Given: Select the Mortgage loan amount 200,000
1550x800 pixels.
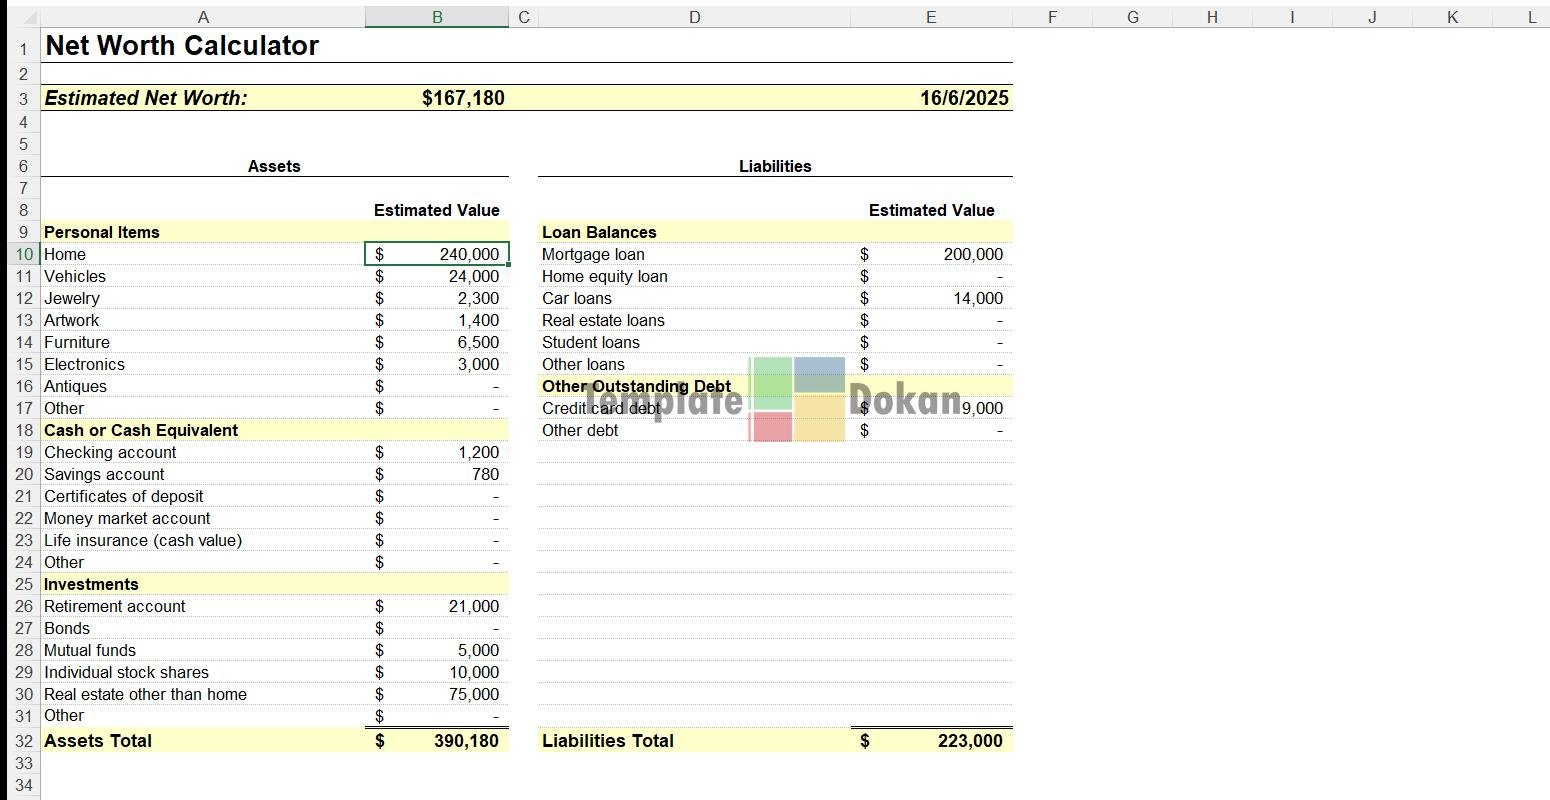Looking at the screenshot, I should [x=972, y=254].
